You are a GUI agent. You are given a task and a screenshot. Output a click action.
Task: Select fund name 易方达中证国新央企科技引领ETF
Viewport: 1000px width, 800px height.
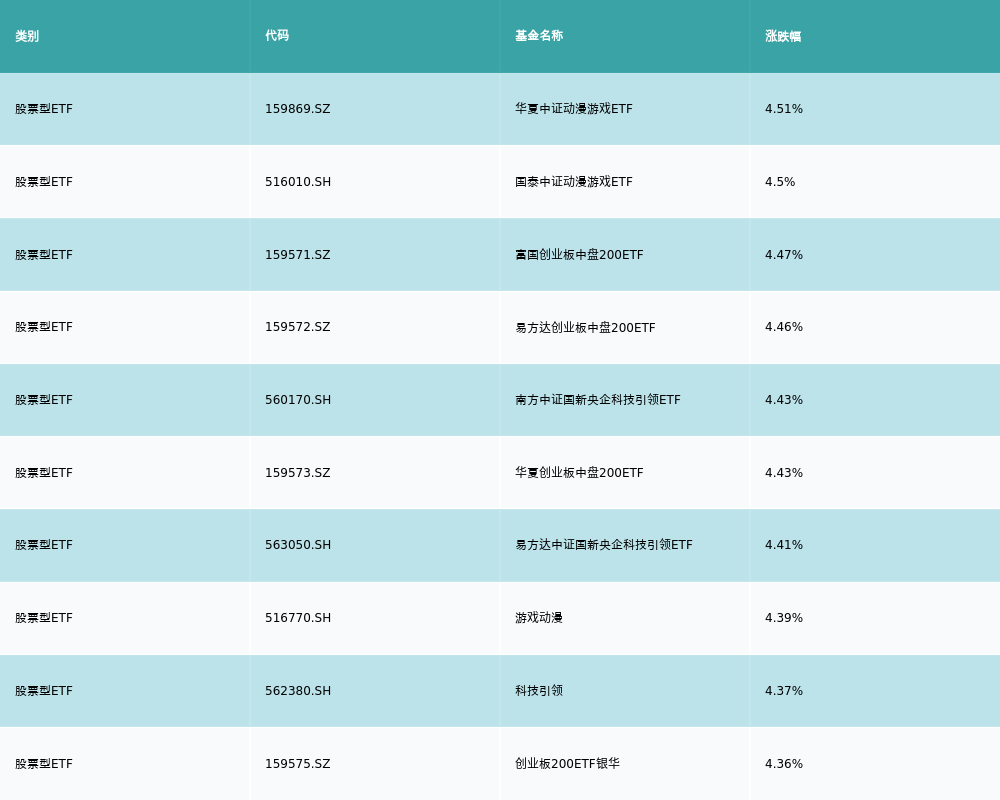(604, 545)
